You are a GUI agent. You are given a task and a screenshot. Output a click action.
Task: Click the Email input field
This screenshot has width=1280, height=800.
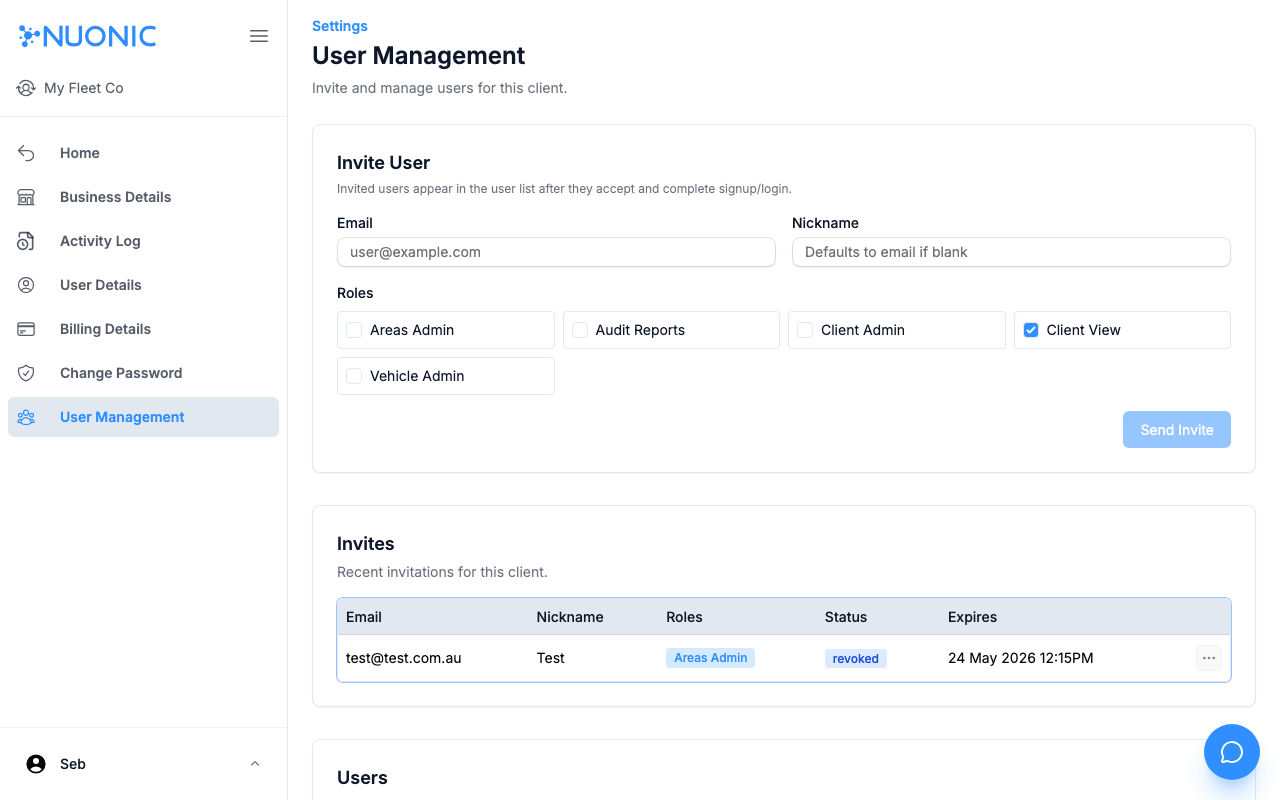pos(556,252)
